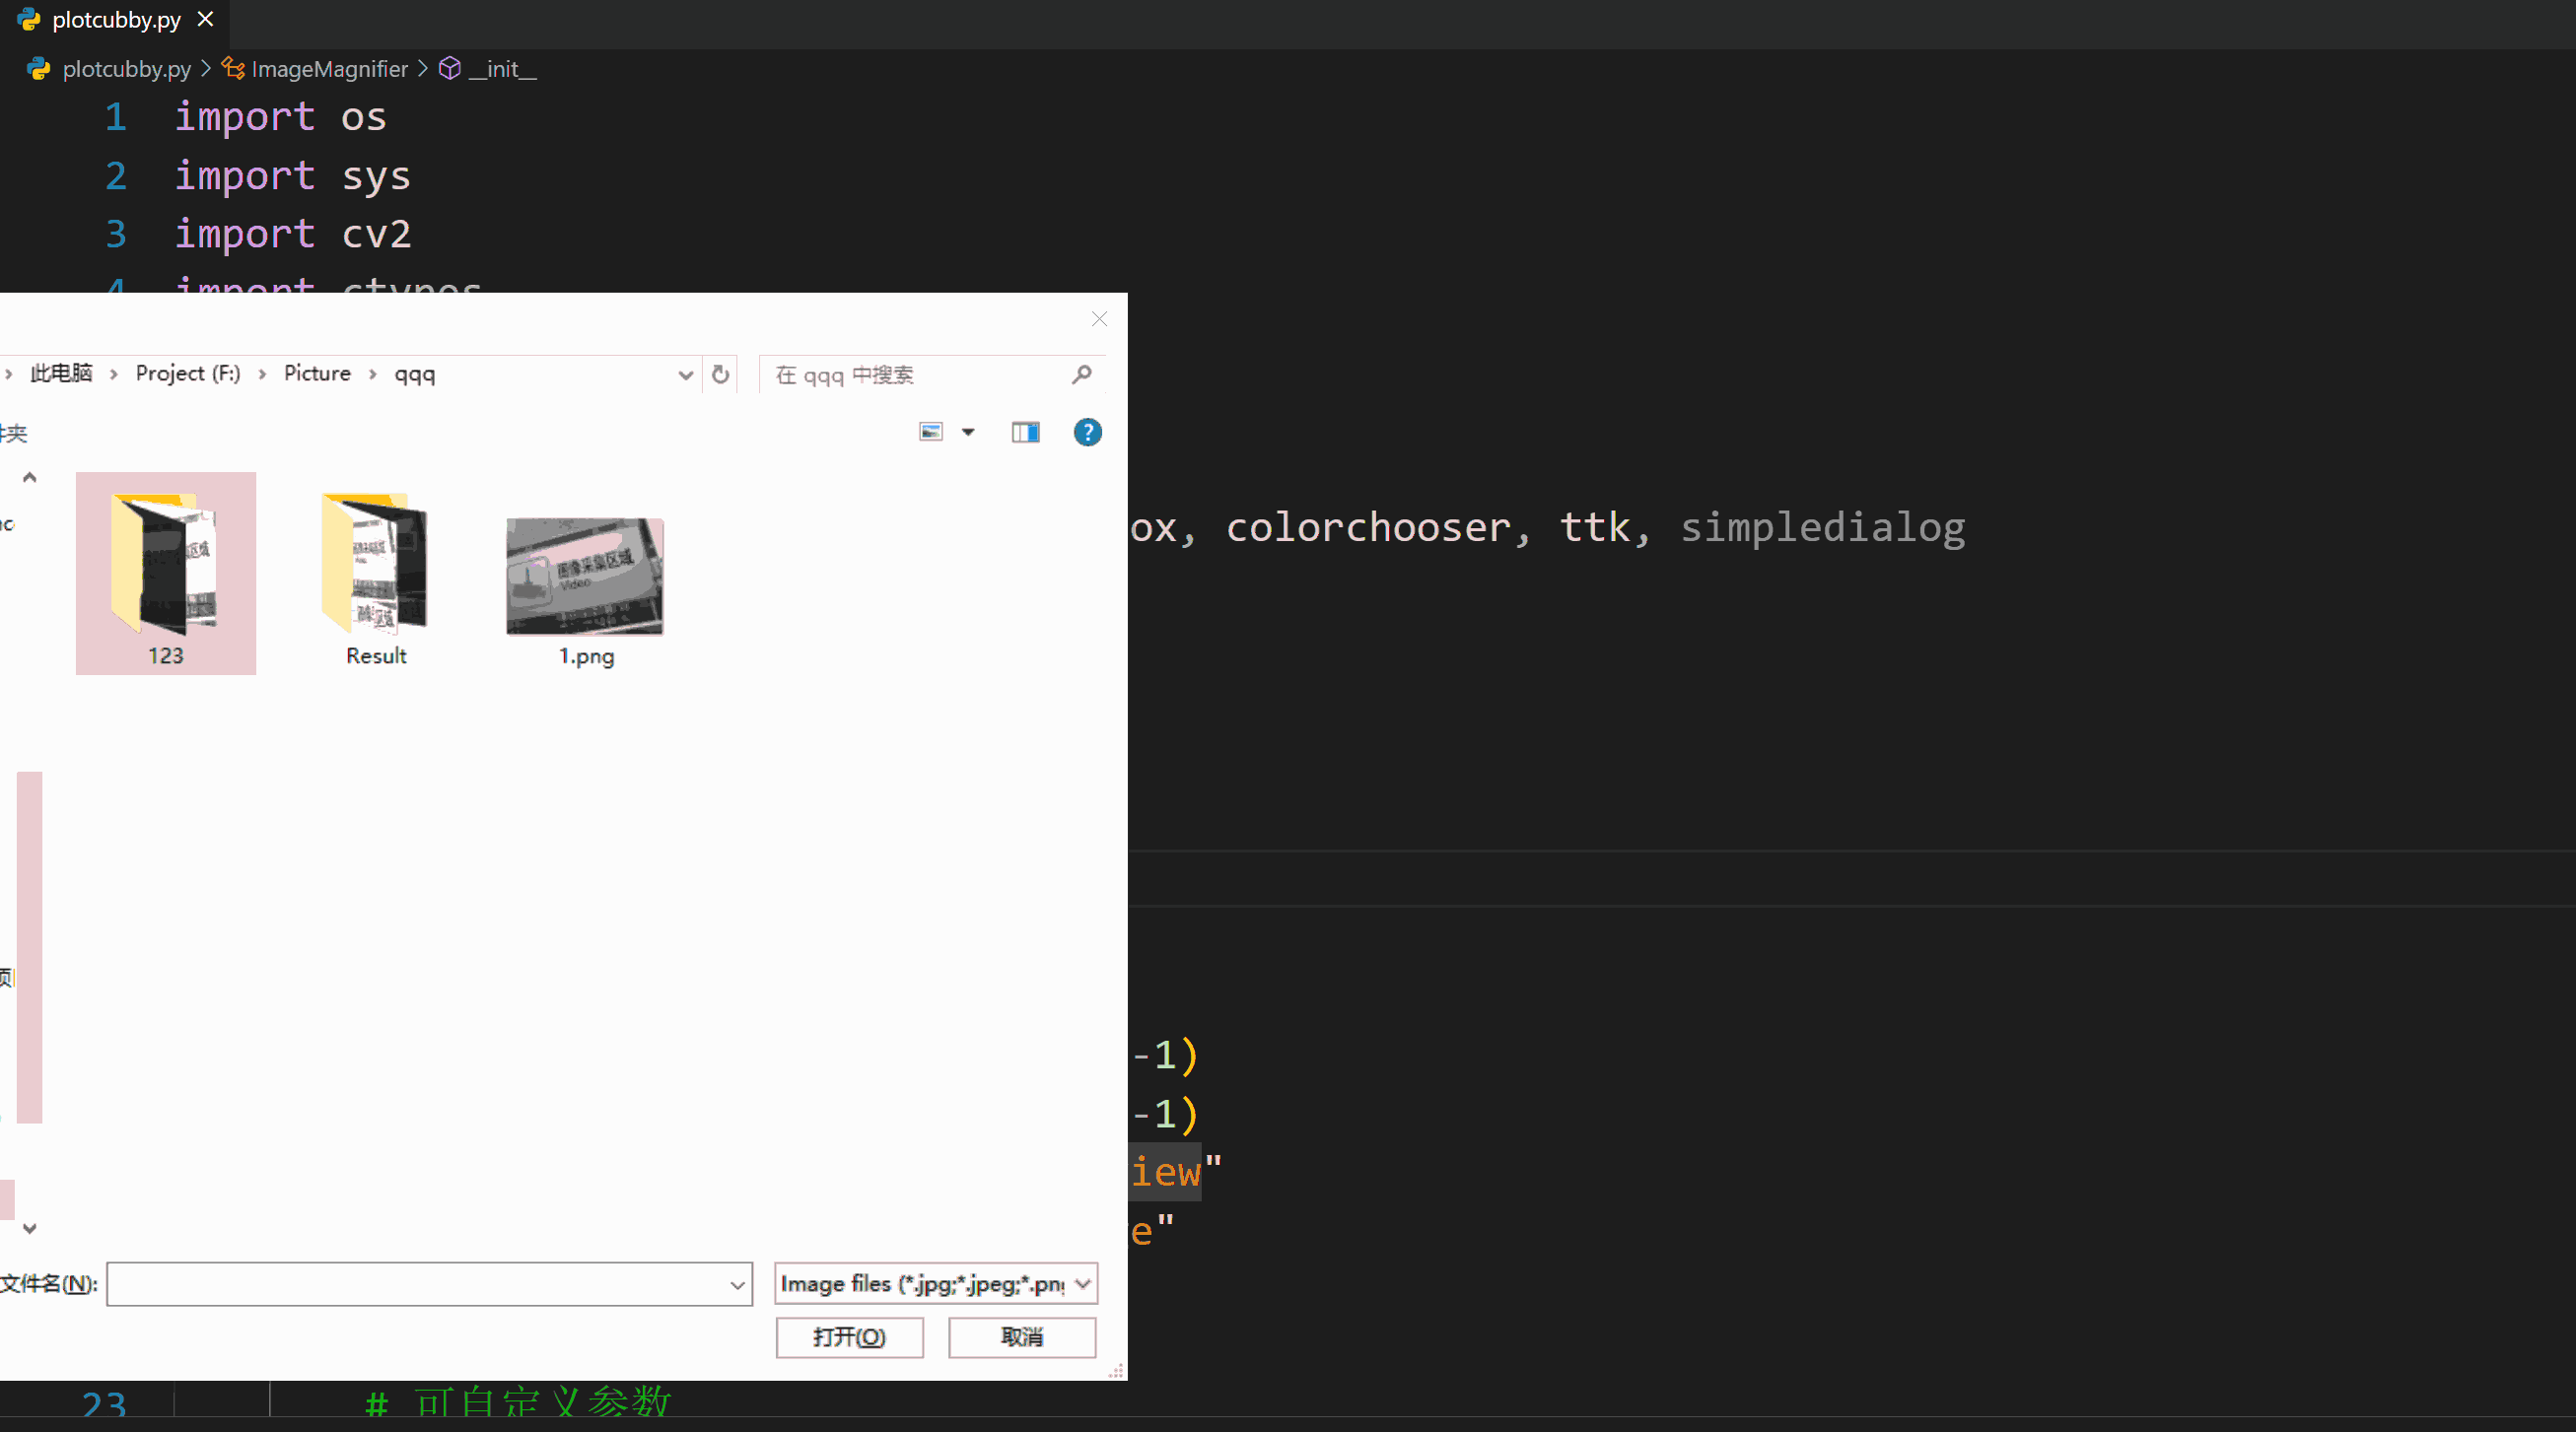Image resolution: width=2576 pixels, height=1432 pixels.
Task: Select the 1.png image file
Action: click(585, 591)
